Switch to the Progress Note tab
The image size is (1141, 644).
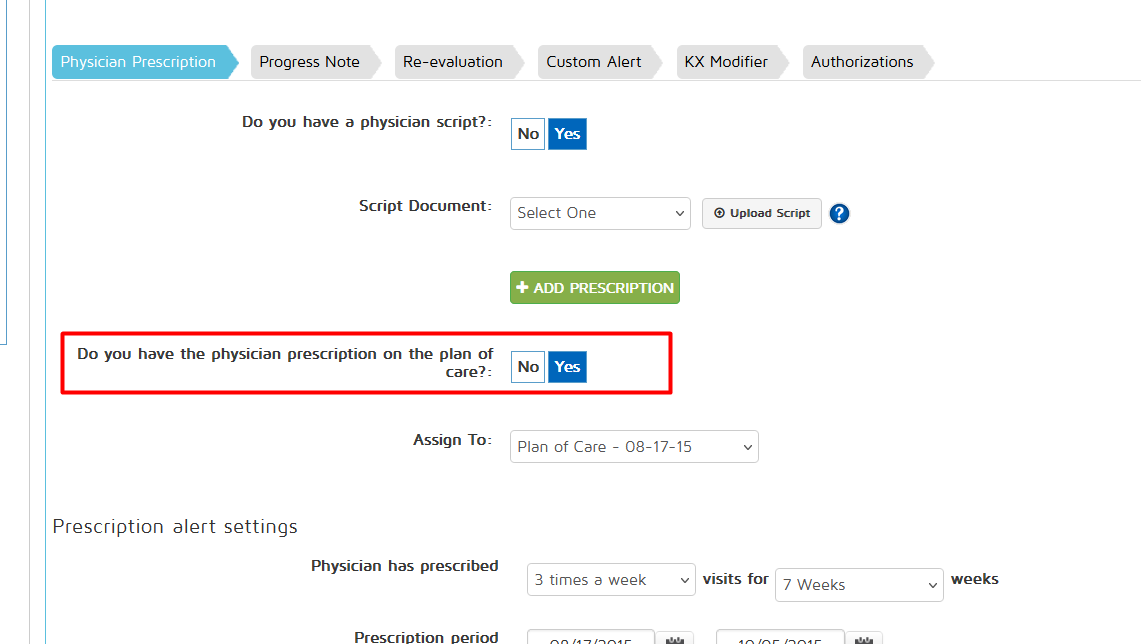tap(309, 62)
